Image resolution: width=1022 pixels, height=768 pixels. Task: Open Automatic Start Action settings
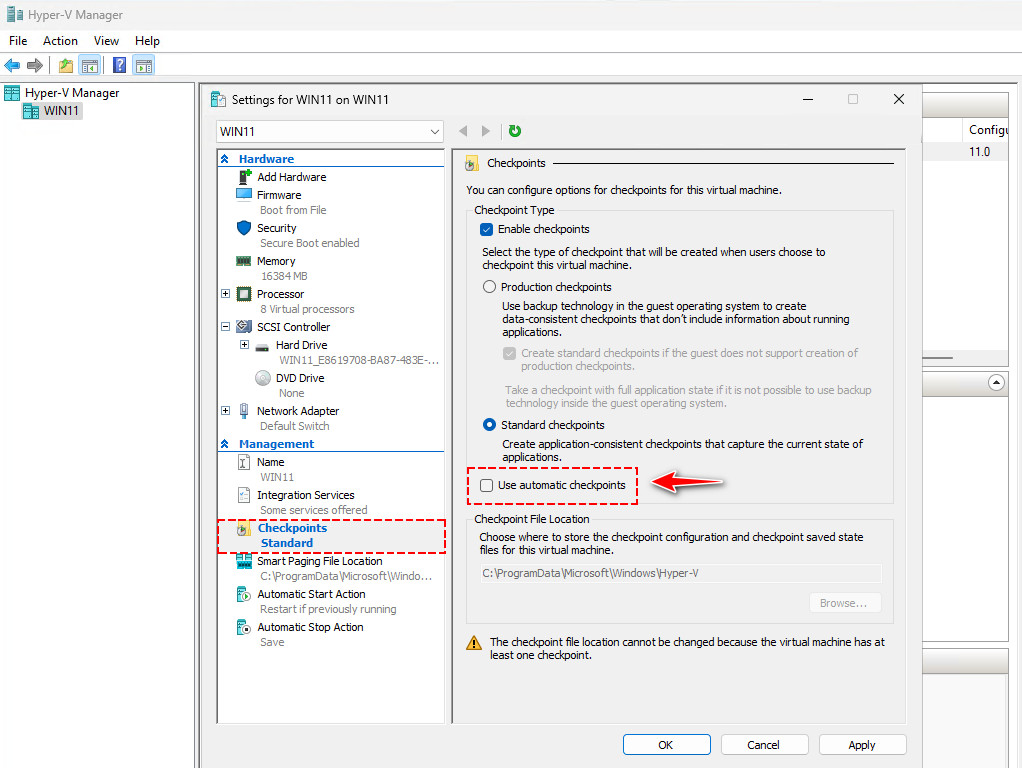point(311,594)
